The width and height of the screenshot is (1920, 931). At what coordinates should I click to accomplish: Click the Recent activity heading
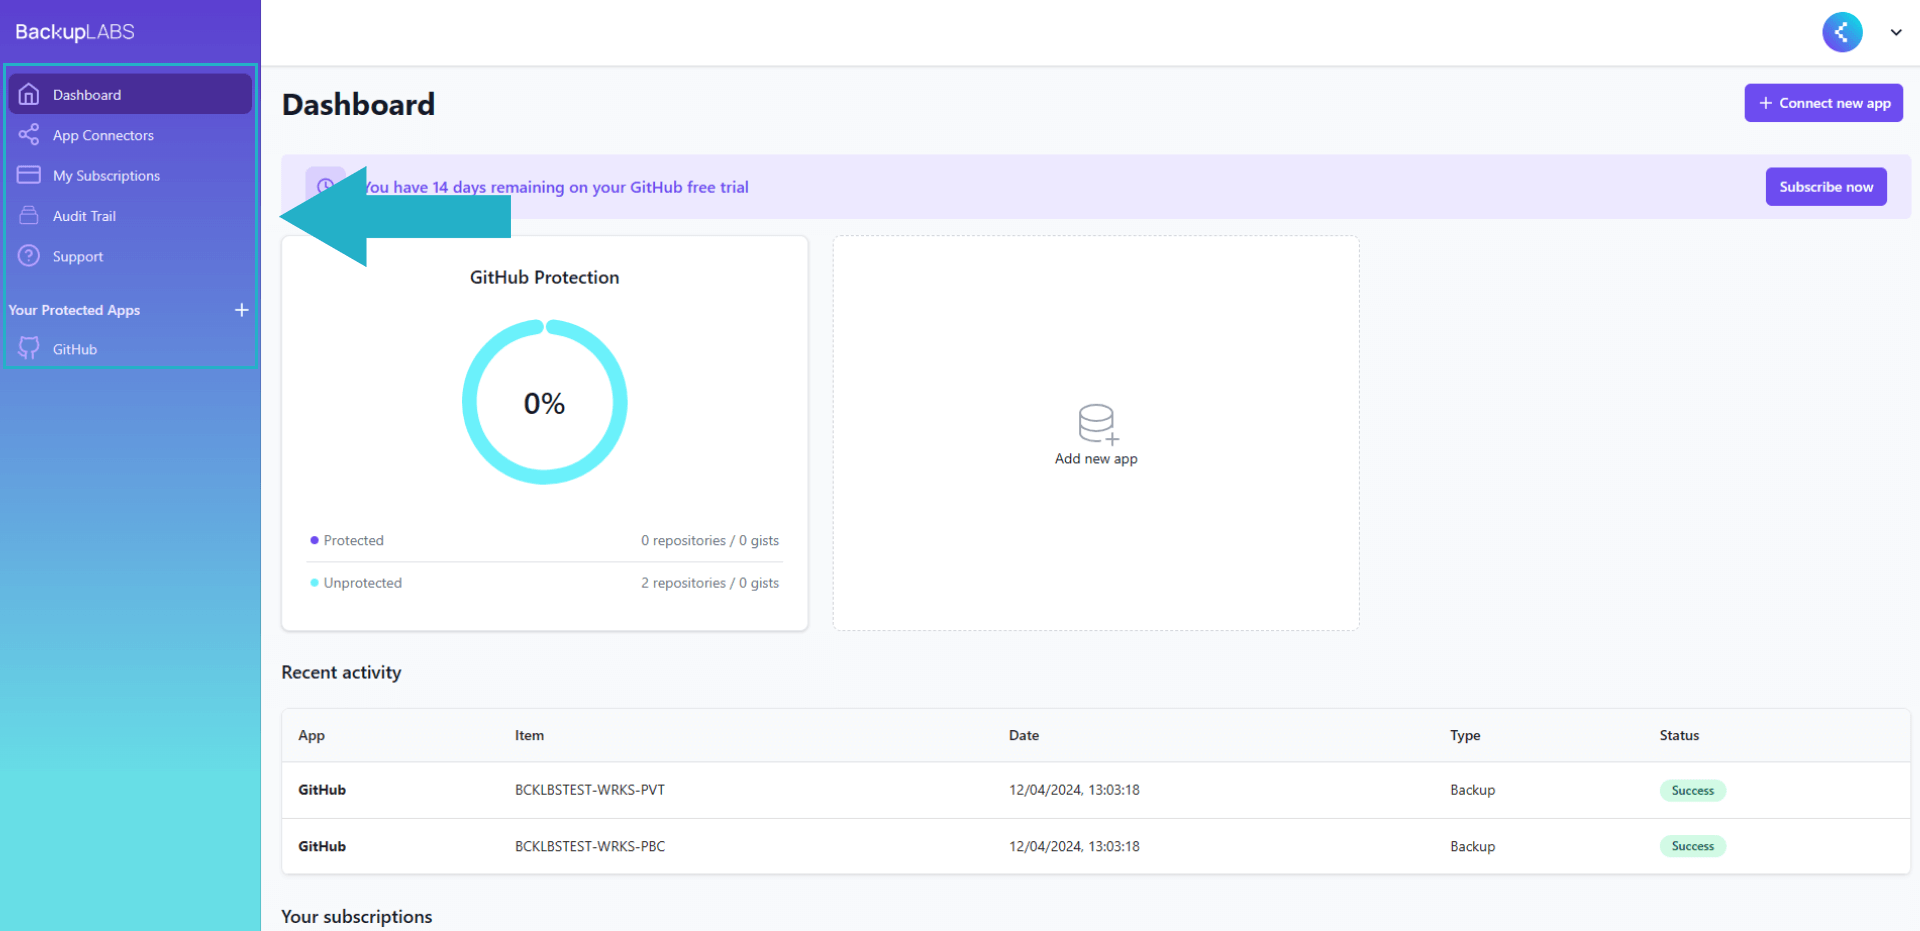[341, 673]
